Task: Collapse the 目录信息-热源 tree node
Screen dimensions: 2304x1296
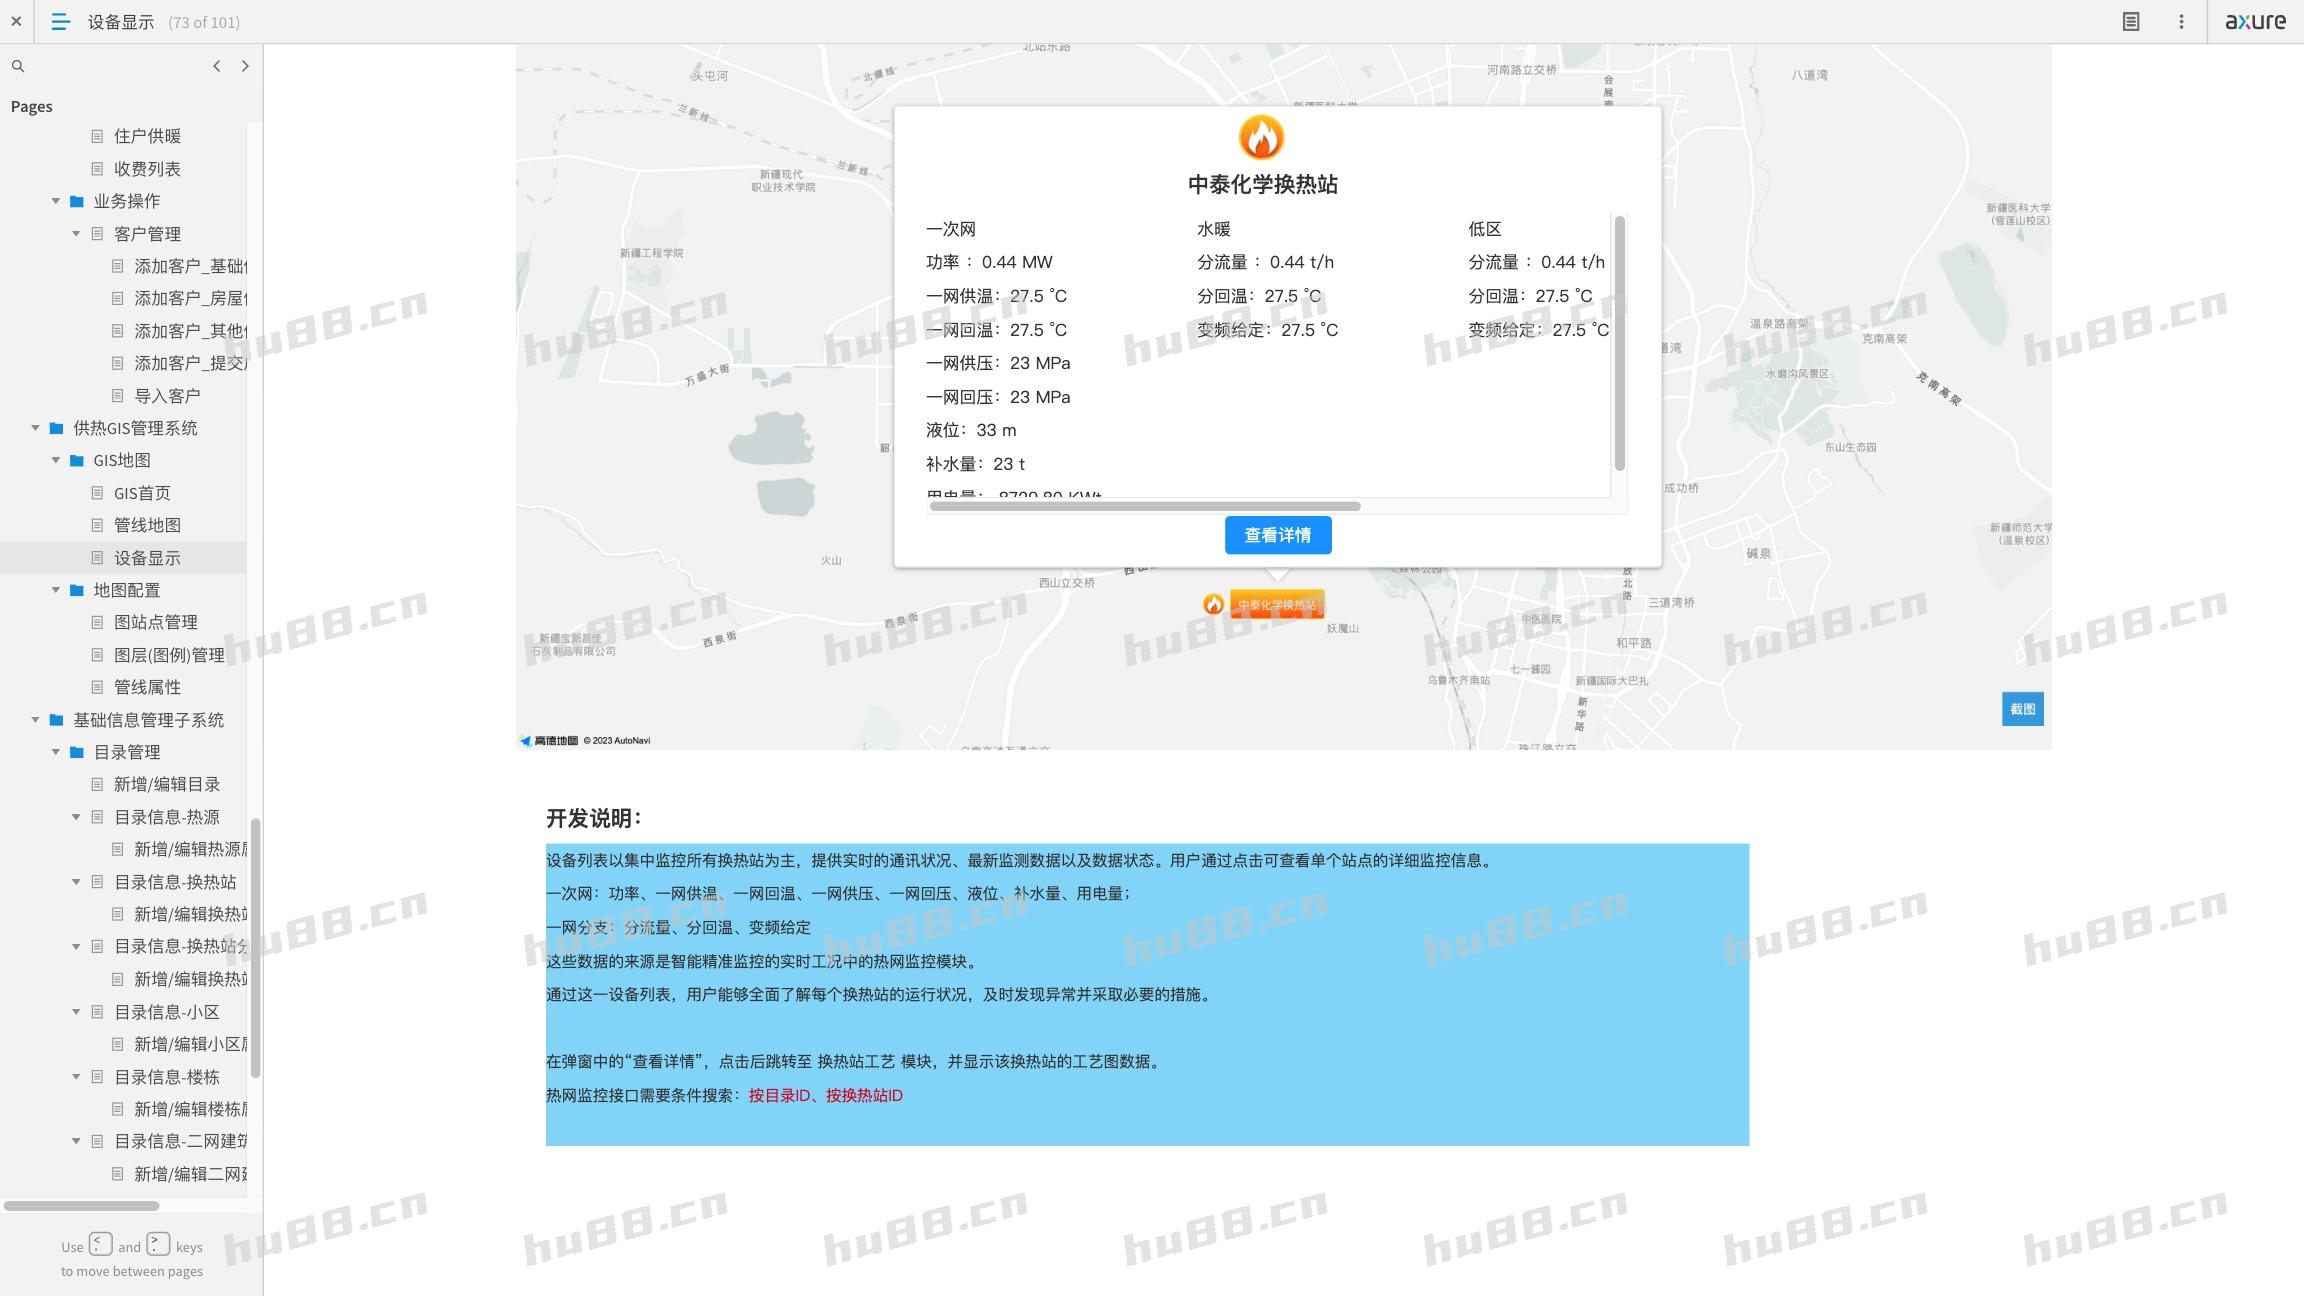Action: pos(76,817)
